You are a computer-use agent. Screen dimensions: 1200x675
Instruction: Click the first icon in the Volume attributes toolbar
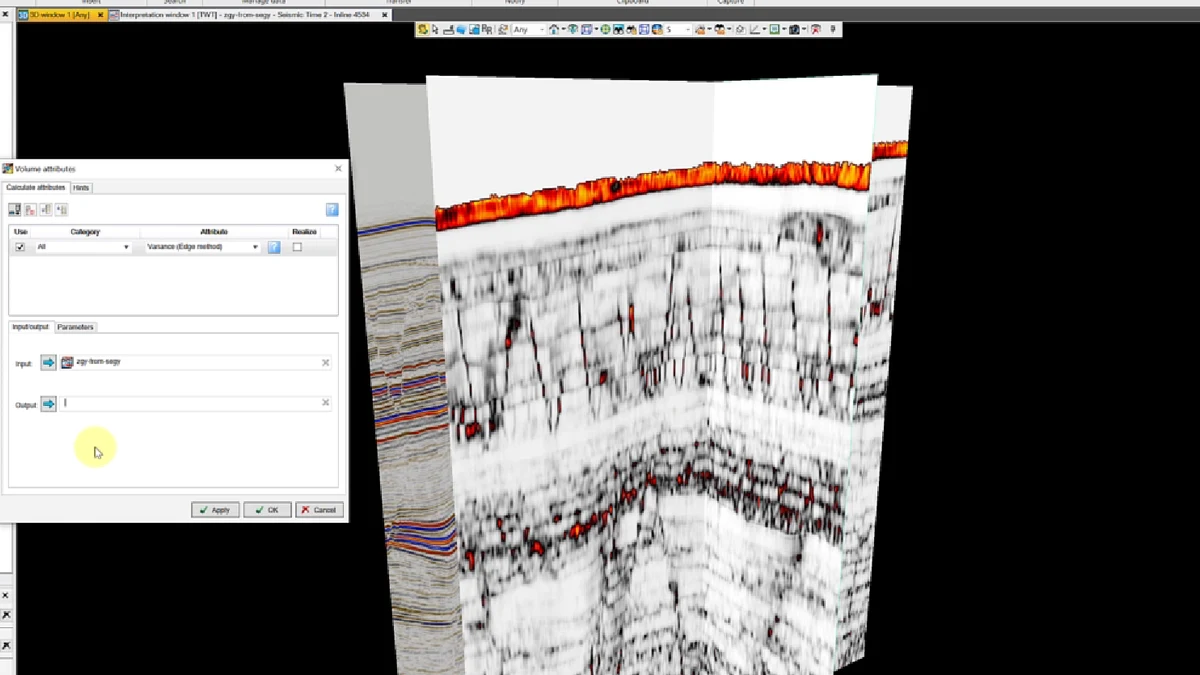tap(15, 210)
